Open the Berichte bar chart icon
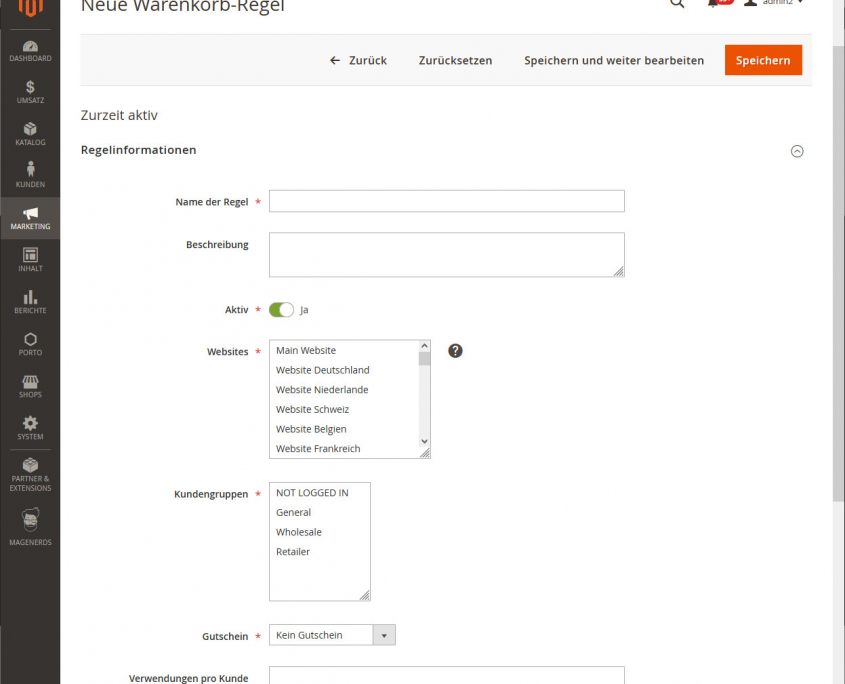The height and width of the screenshot is (684, 845). coord(30,298)
